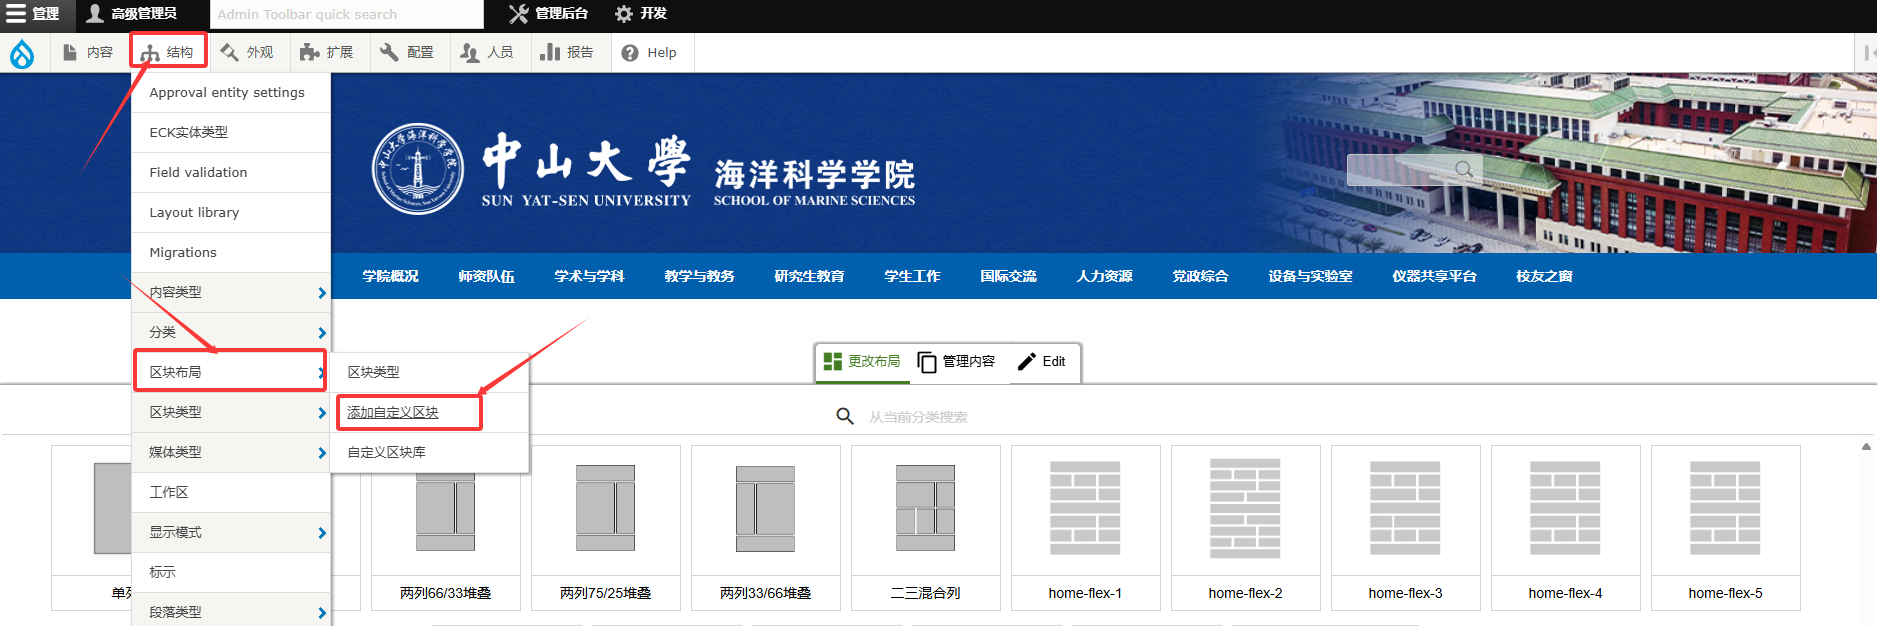Open the 内容 (Content) toolbar item

click(x=87, y=52)
